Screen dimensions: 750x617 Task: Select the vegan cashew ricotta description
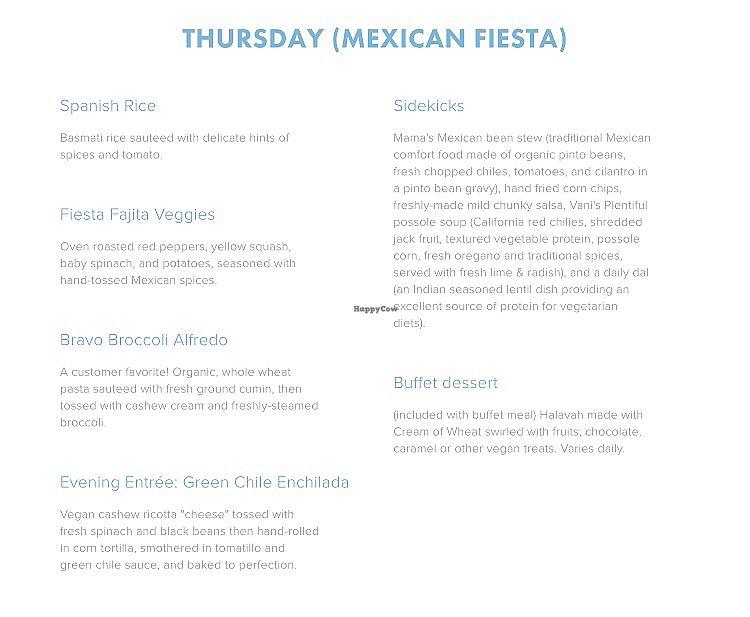[188, 539]
